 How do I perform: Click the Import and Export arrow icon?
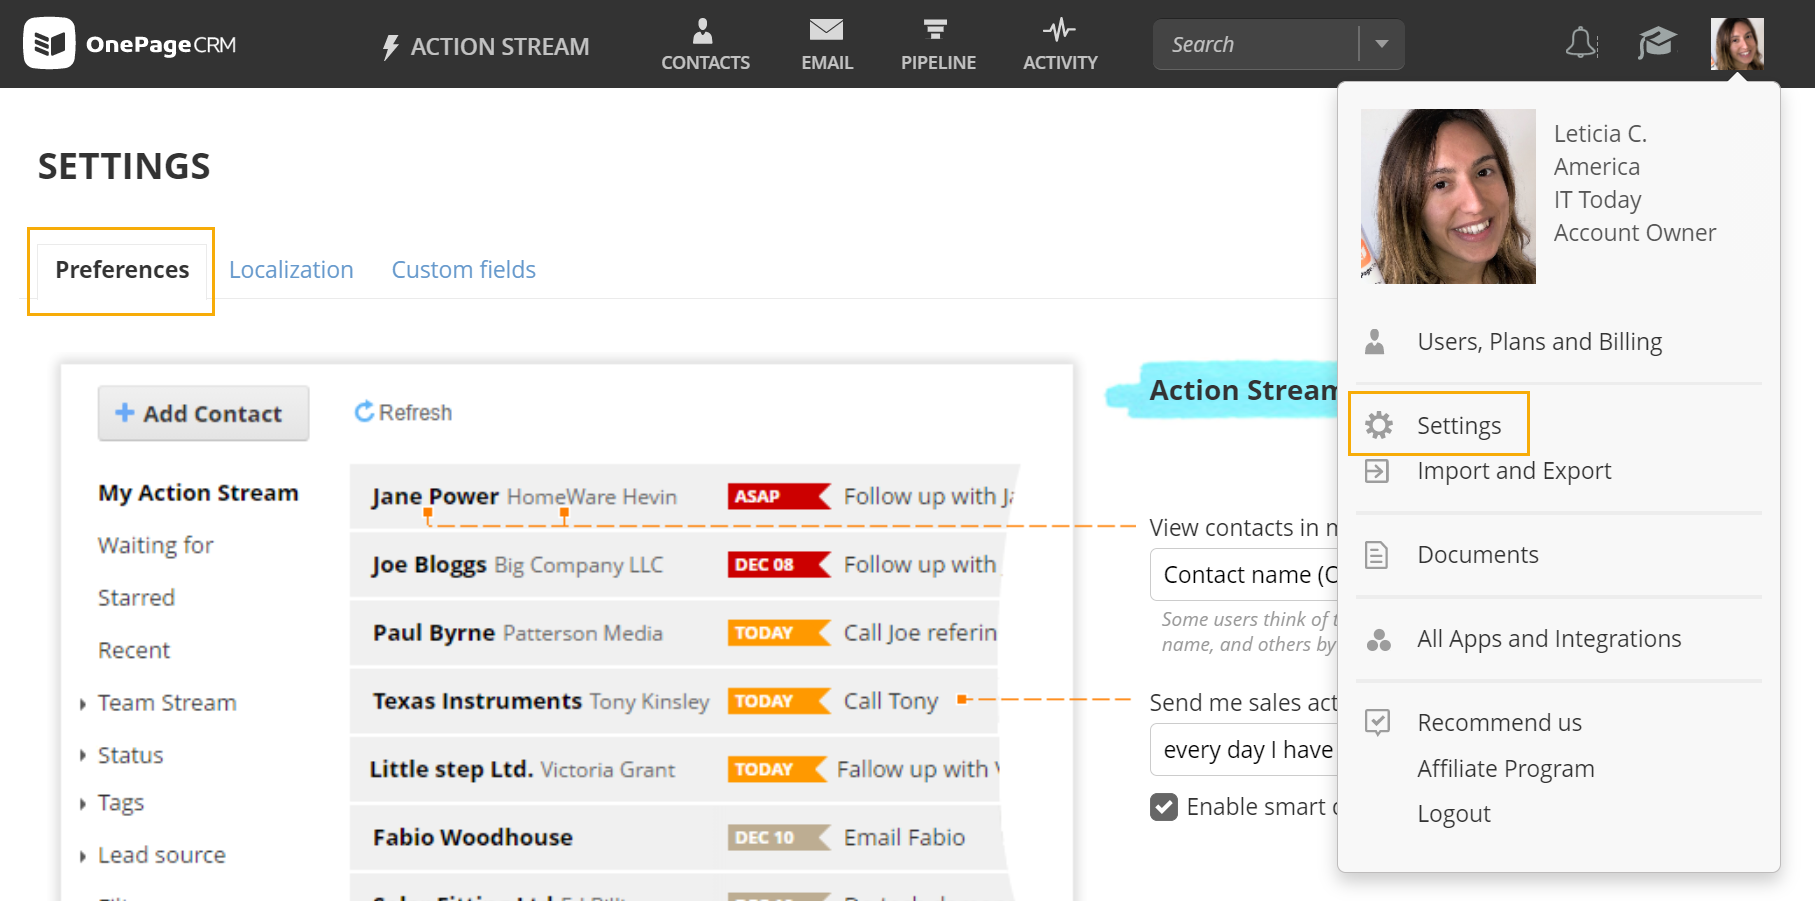pyautogui.click(x=1377, y=471)
